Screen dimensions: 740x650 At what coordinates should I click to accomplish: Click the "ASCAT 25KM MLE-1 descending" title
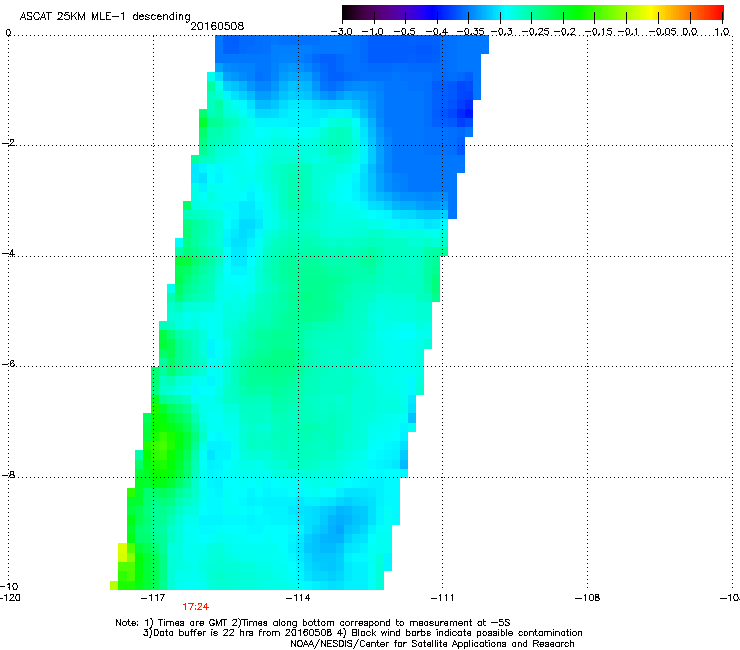click(105, 16)
